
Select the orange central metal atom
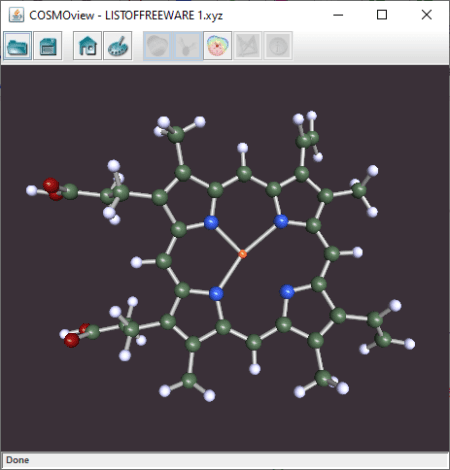(x=243, y=254)
